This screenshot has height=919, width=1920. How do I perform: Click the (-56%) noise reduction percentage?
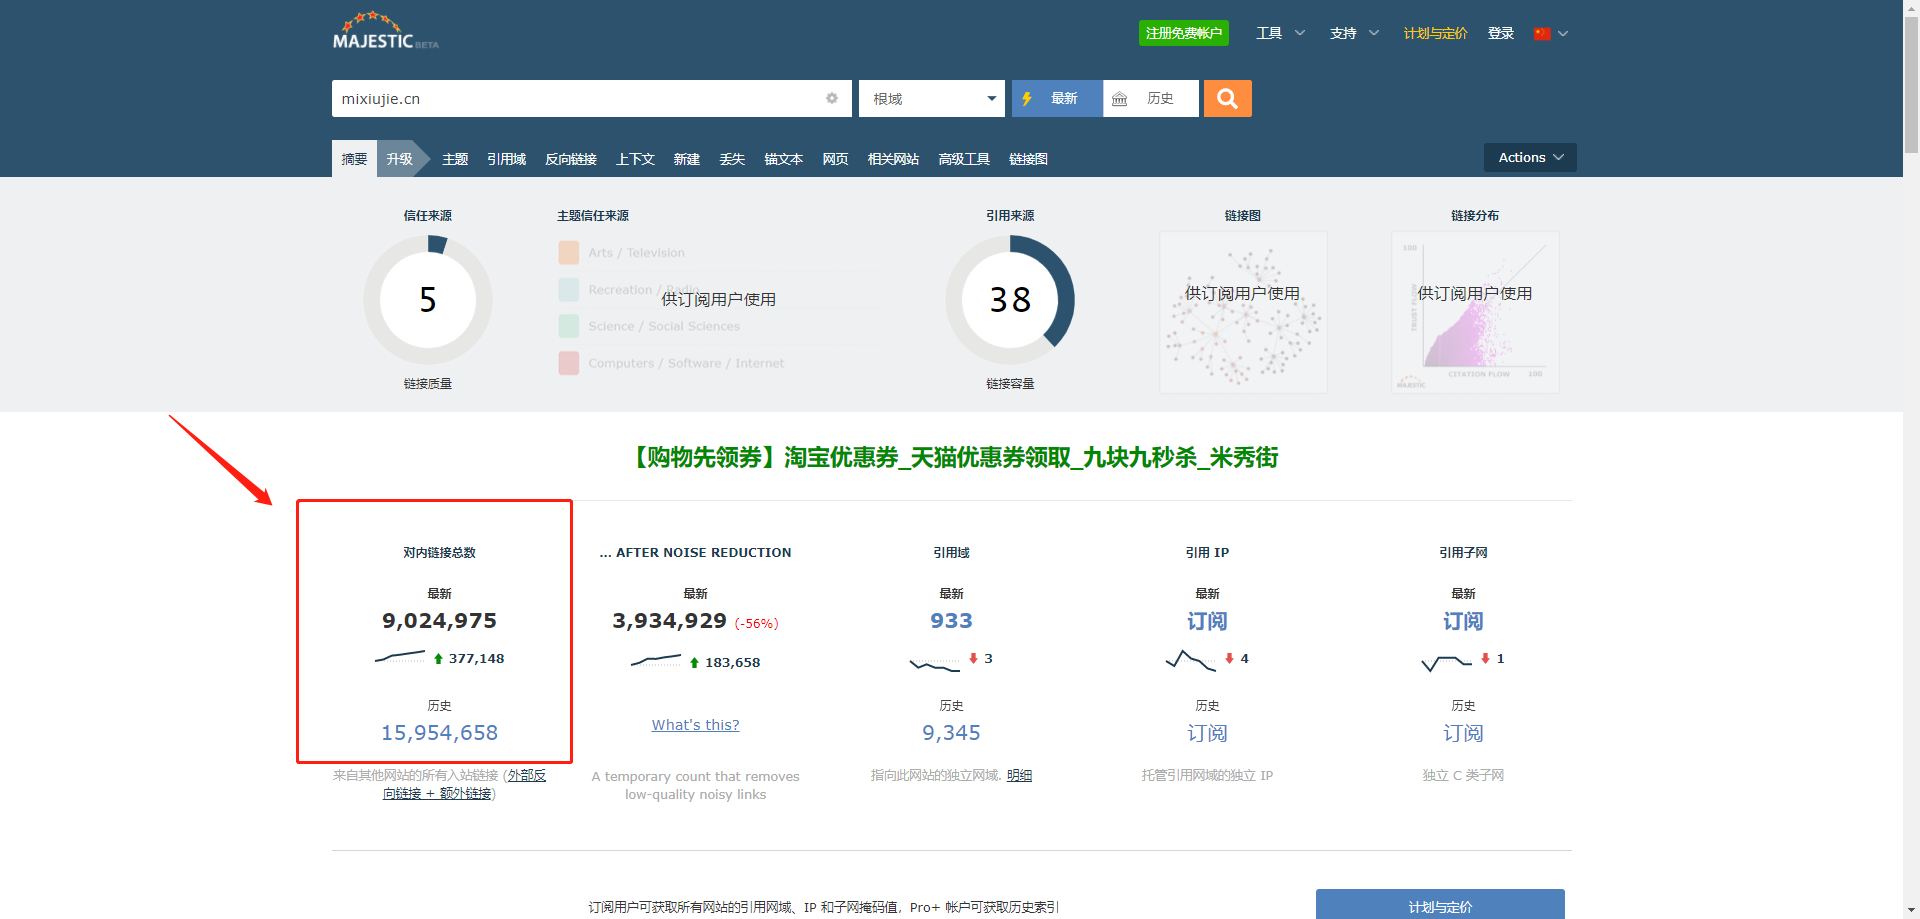(x=756, y=624)
